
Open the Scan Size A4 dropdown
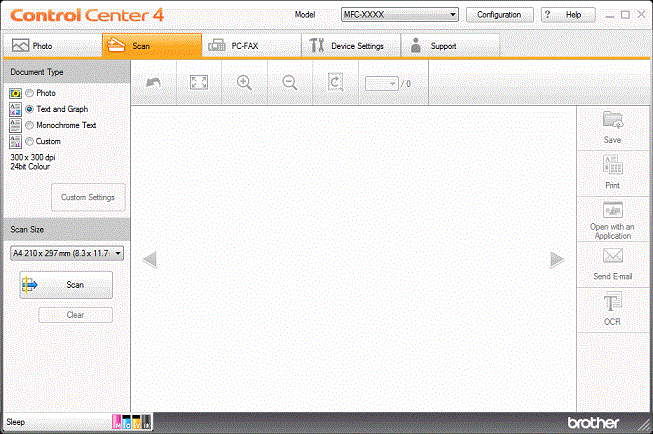pyautogui.click(x=67, y=254)
